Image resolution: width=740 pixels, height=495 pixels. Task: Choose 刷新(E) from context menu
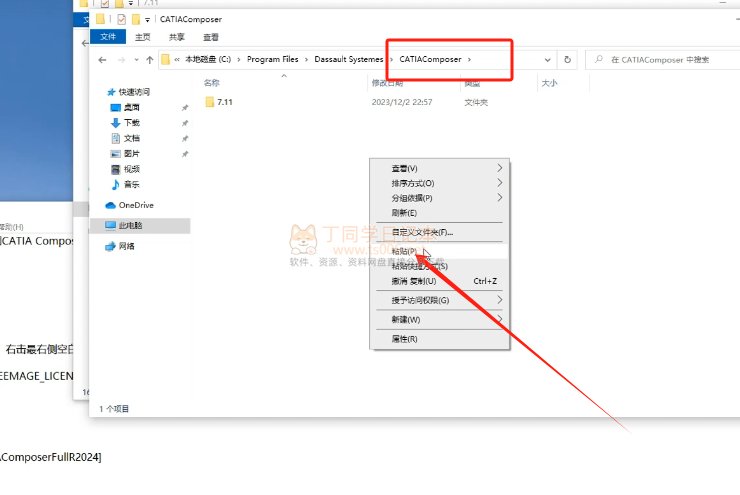(x=439, y=213)
